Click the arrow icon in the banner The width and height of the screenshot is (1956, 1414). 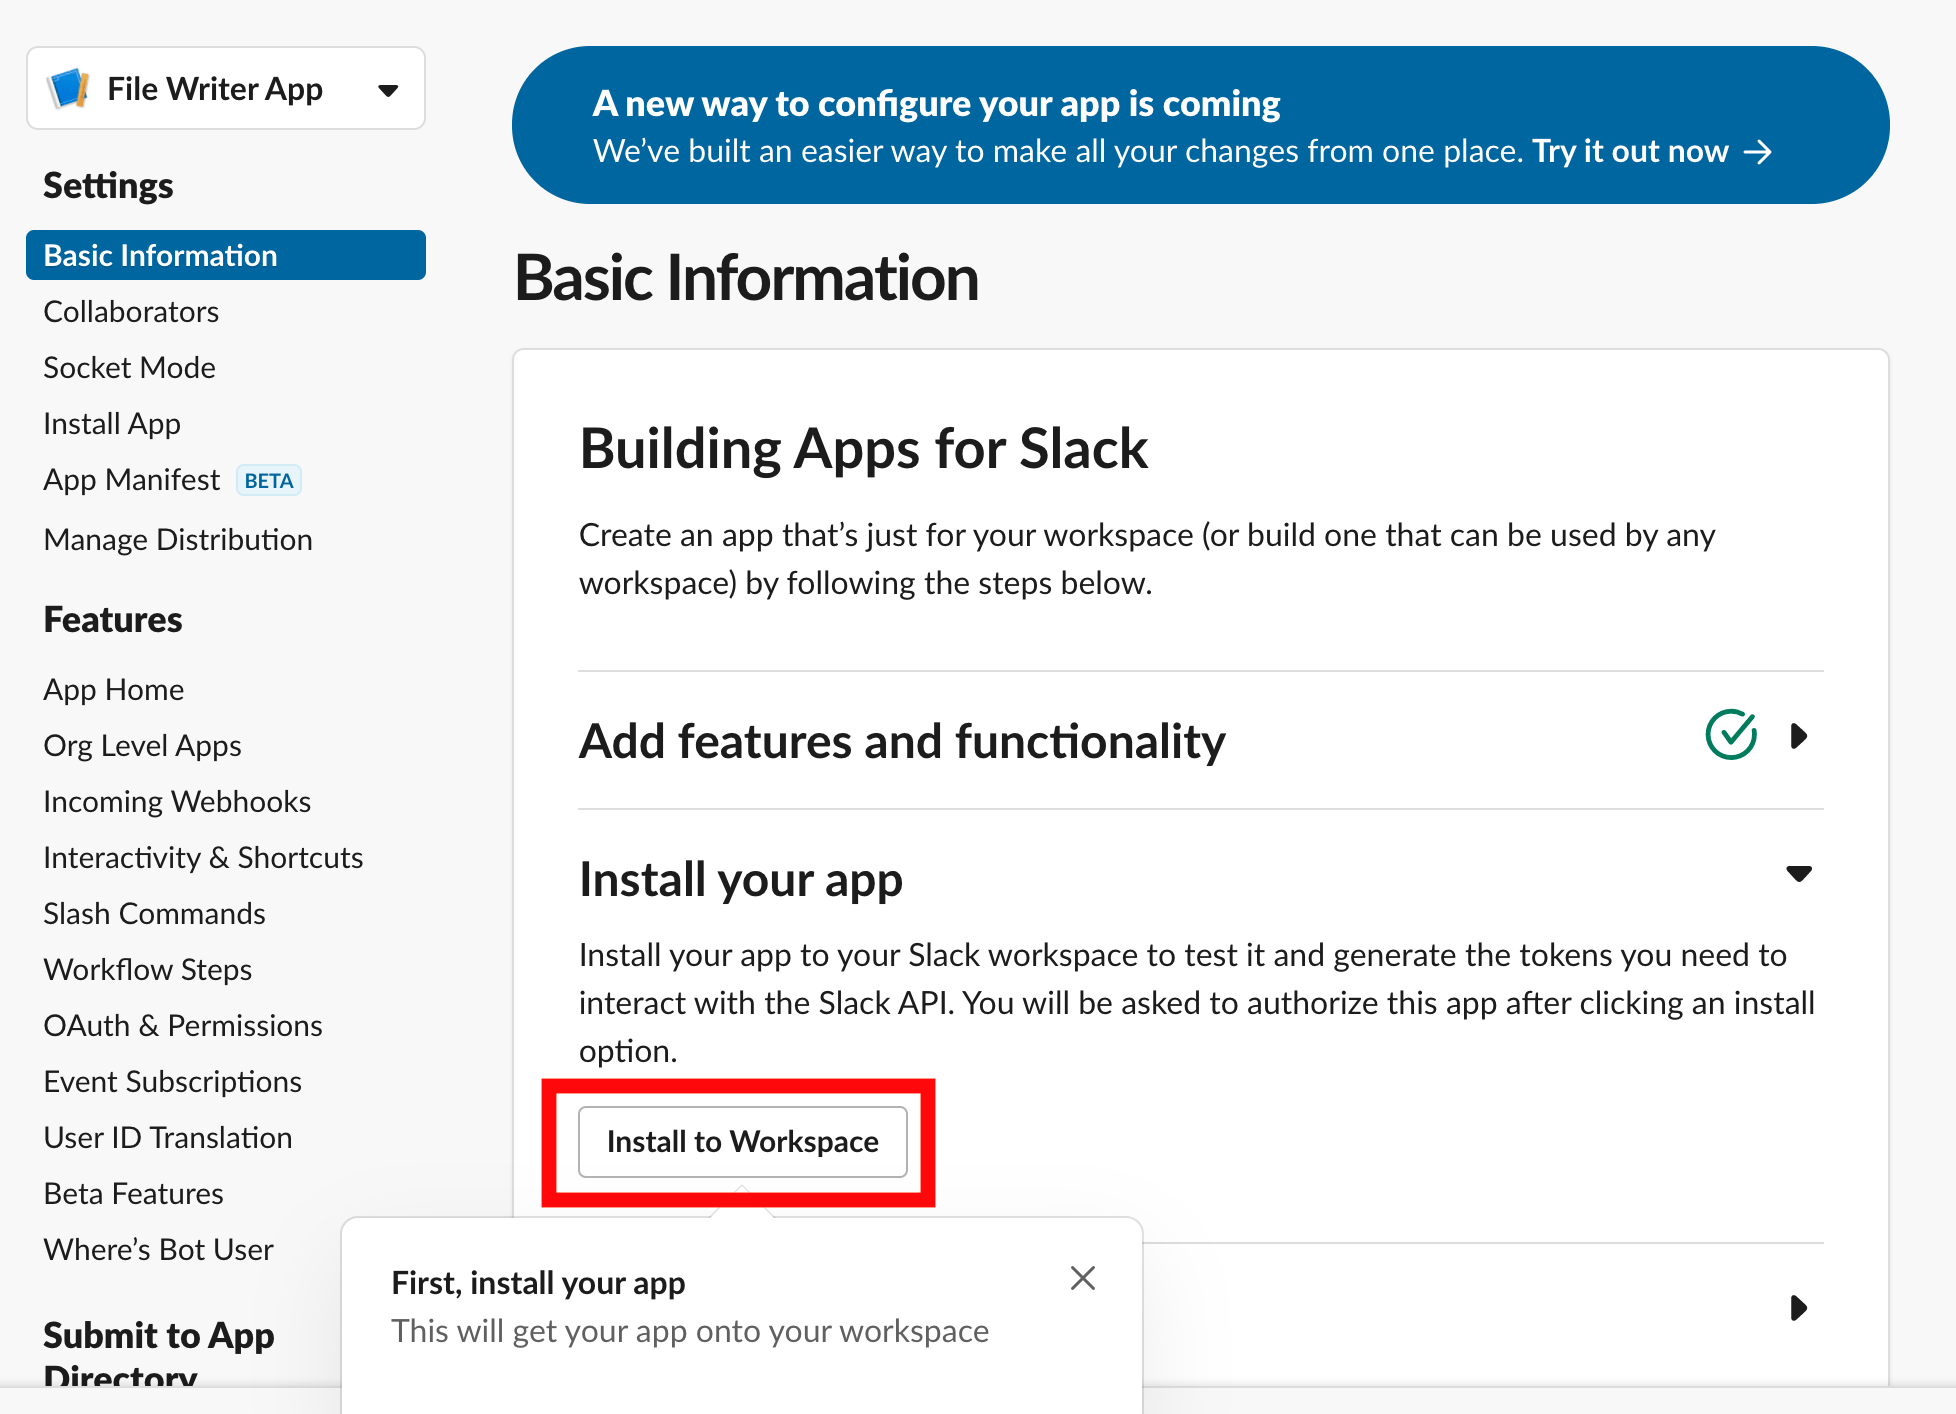pyautogui.click(x=1759, y=152)
